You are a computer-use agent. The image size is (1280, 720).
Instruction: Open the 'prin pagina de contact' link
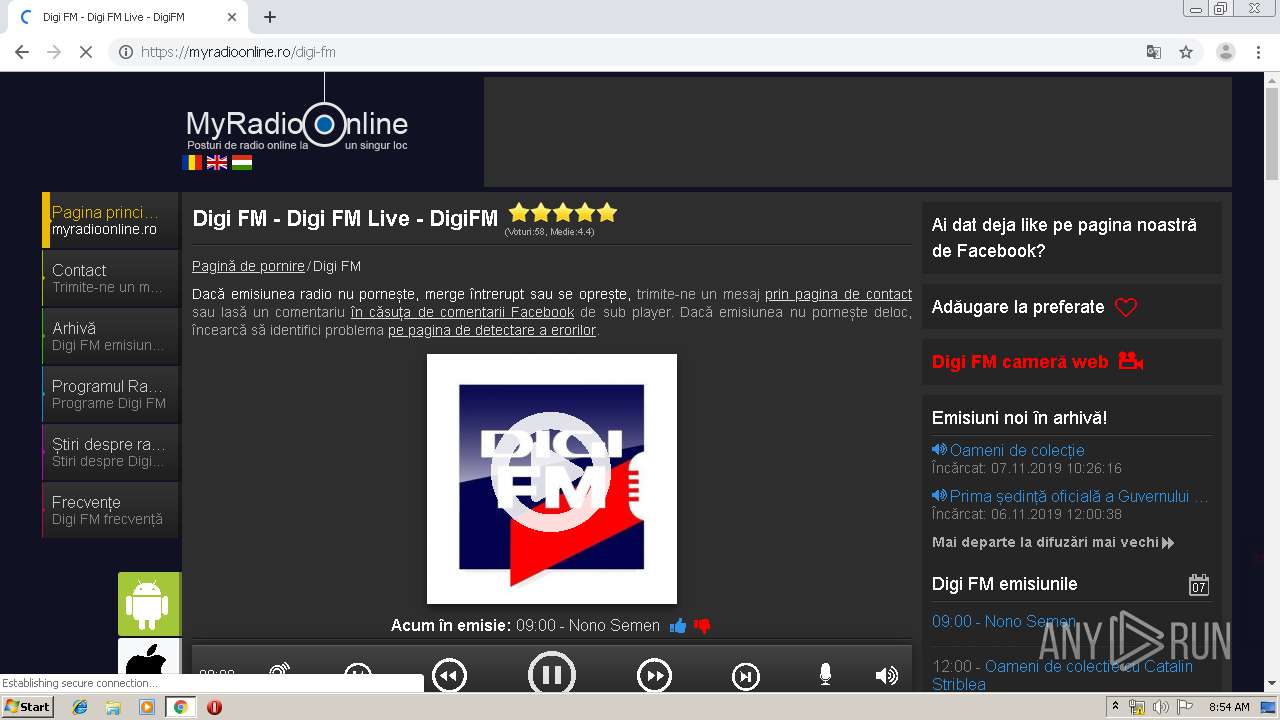click(x=838, y=294)
